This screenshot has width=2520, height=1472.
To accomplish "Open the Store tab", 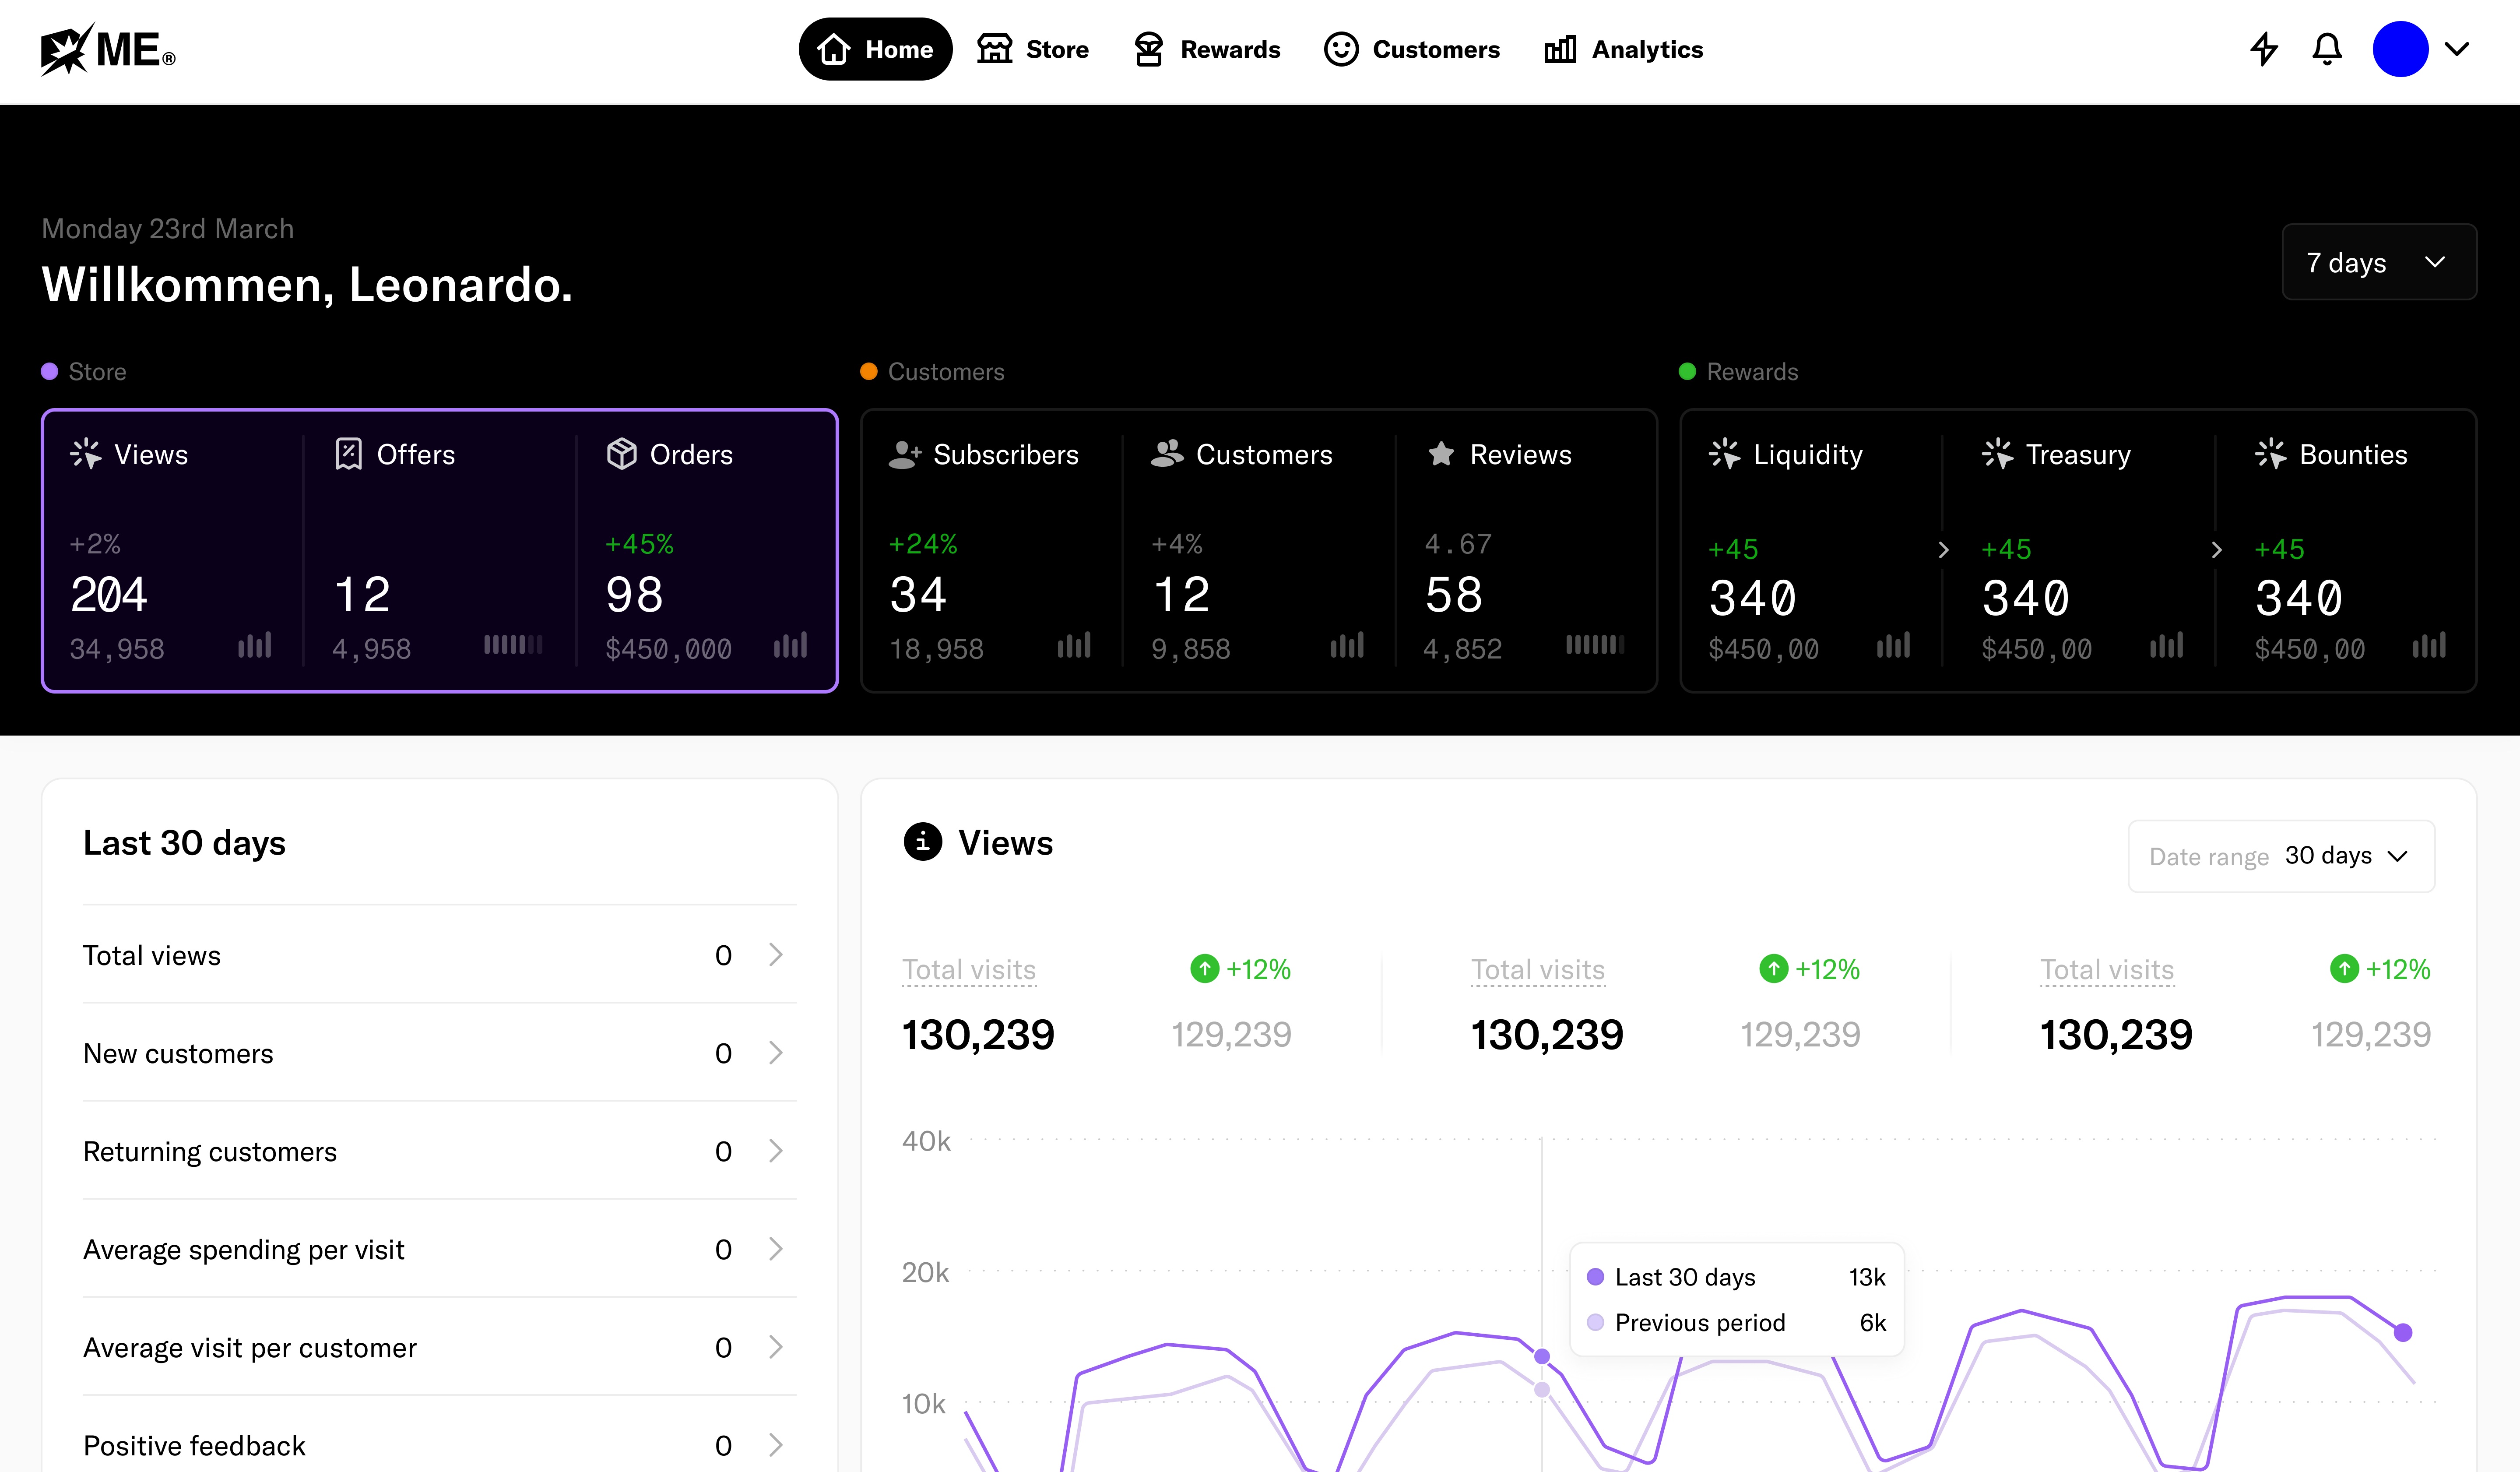I will [x=1033, y=49].
